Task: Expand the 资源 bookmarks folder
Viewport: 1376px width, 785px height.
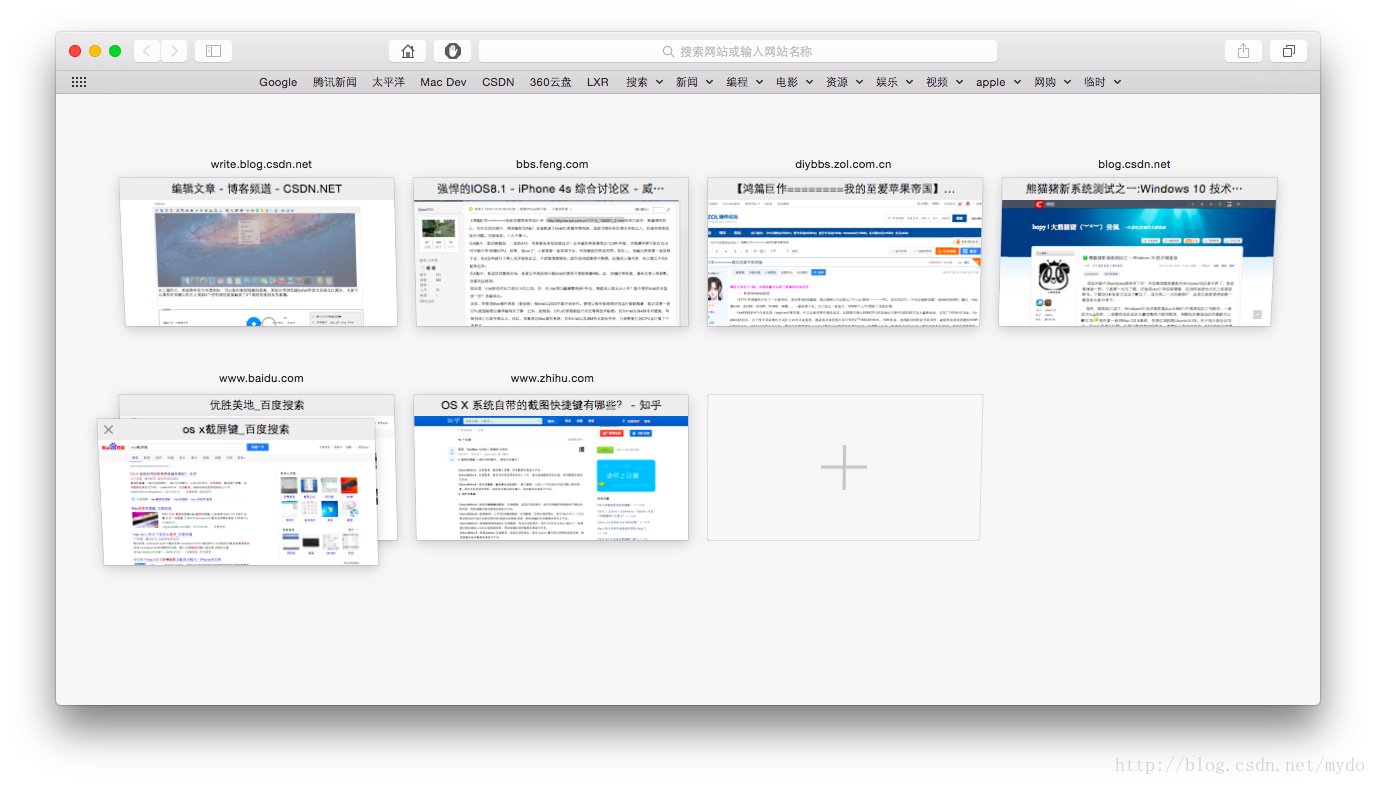Action: click(844, 82)
